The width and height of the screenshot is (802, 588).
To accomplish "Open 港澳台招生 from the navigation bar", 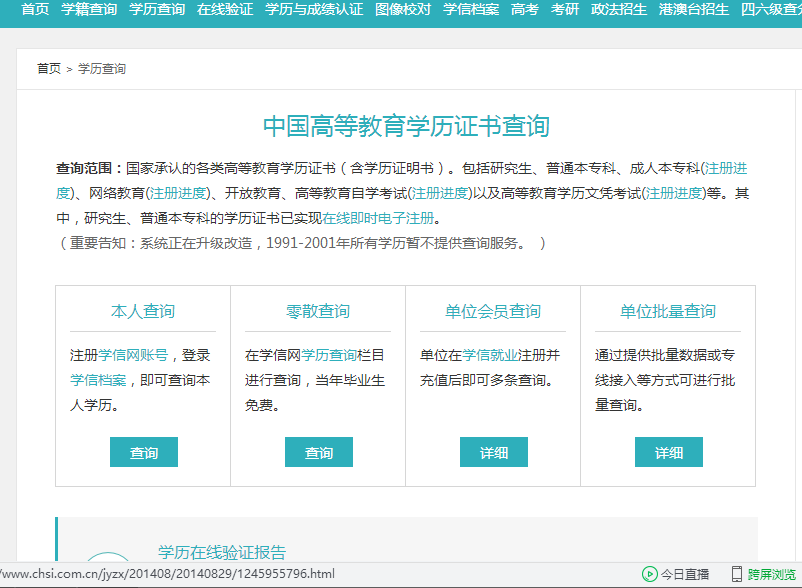I will pos(694,9).
